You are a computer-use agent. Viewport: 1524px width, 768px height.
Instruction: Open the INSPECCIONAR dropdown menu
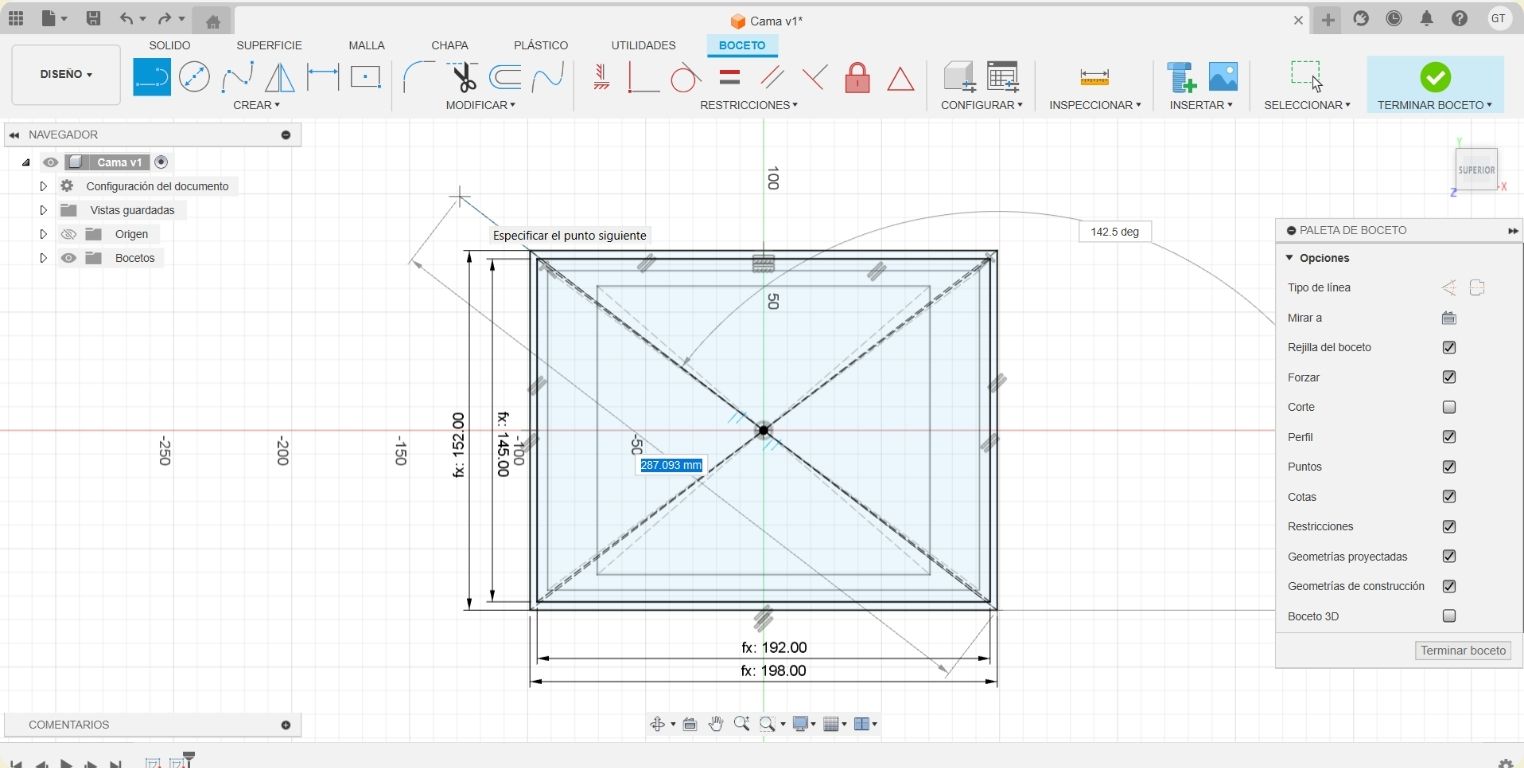[x=1095, y=105]
